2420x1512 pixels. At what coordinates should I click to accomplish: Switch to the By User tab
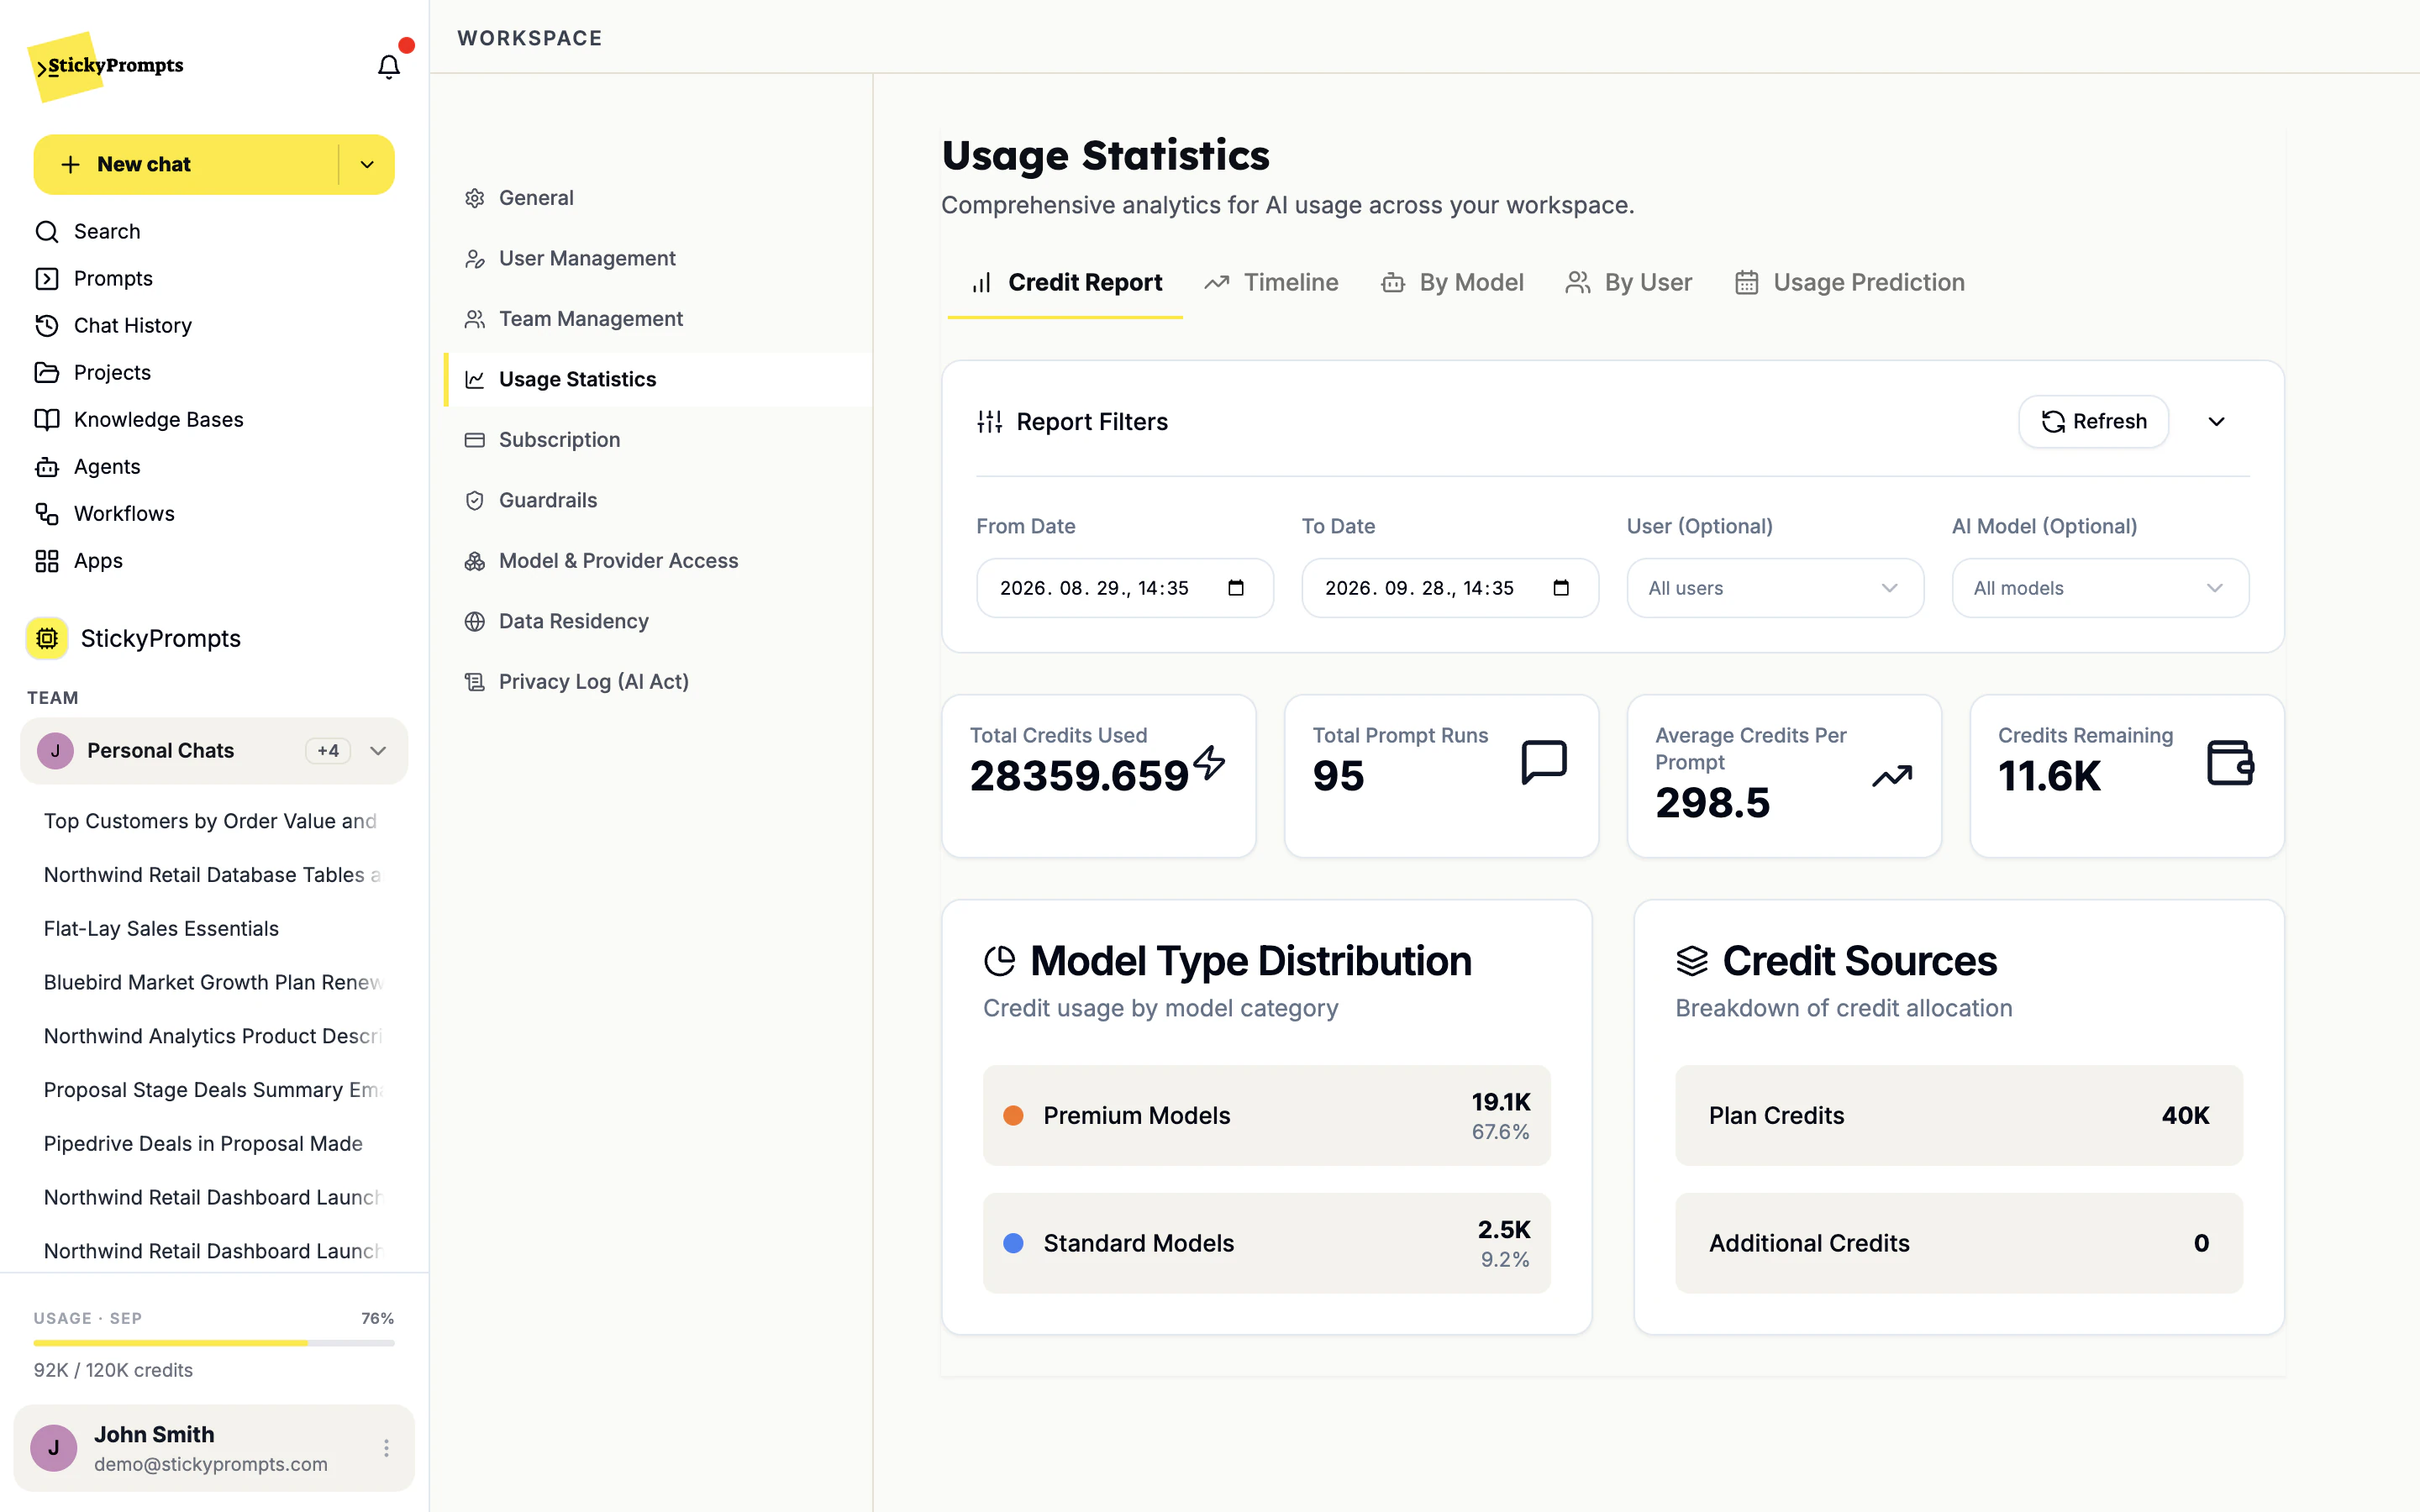pyautogui.click(x=1628, y=283)
